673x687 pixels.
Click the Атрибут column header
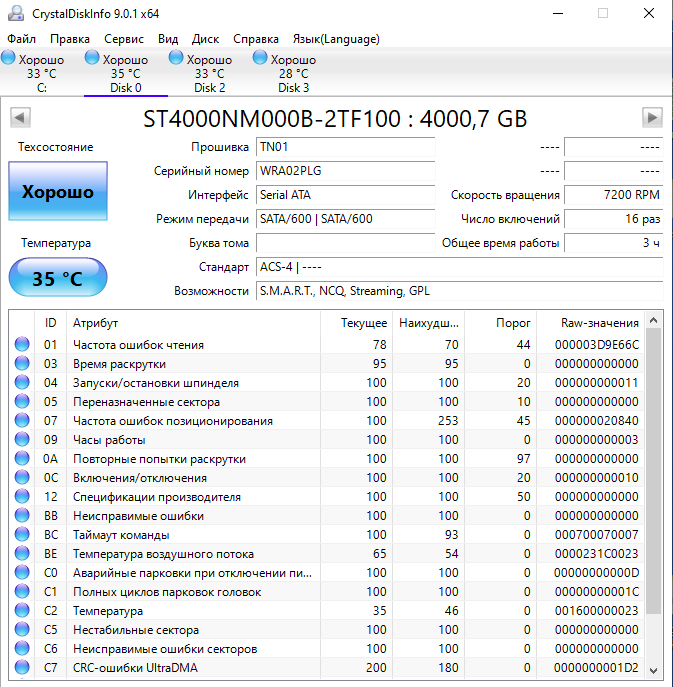click(193, 323)
